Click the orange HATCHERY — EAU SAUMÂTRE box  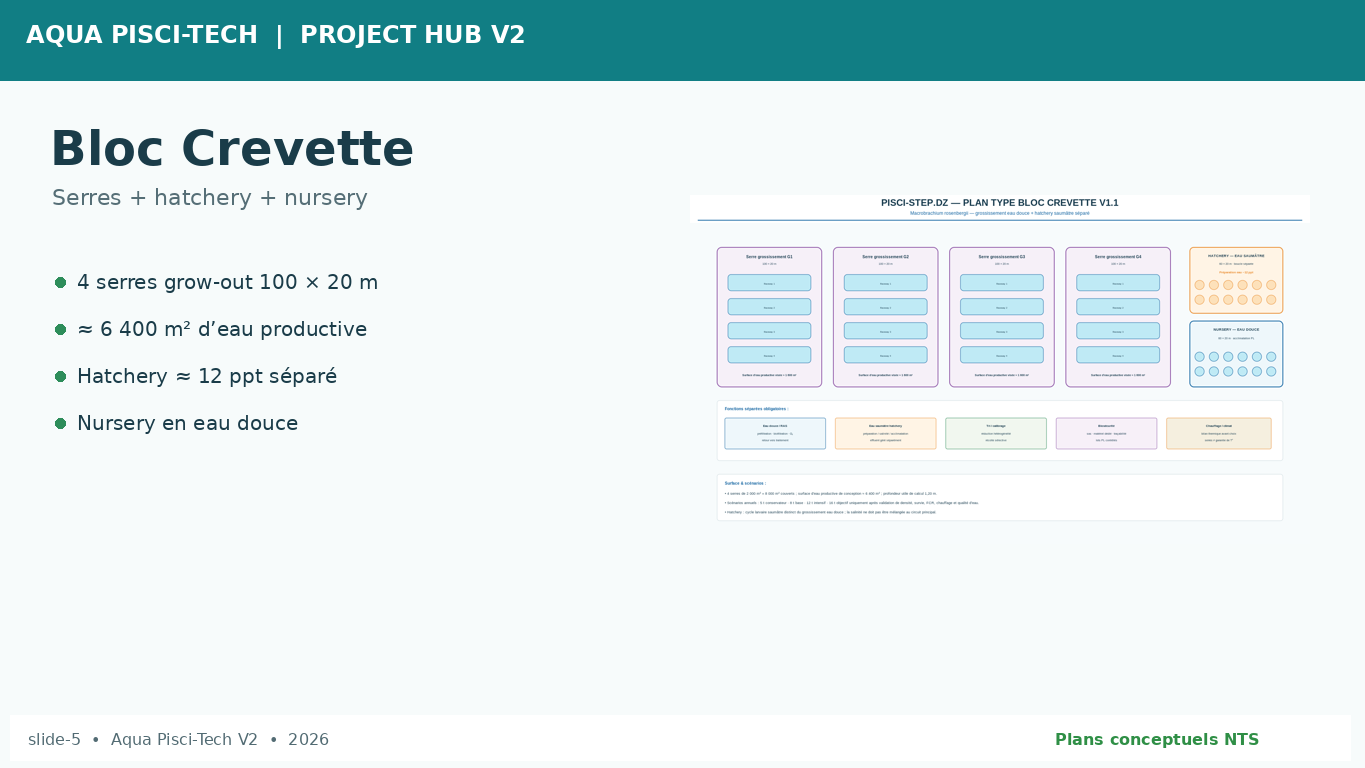[1236, 280]
